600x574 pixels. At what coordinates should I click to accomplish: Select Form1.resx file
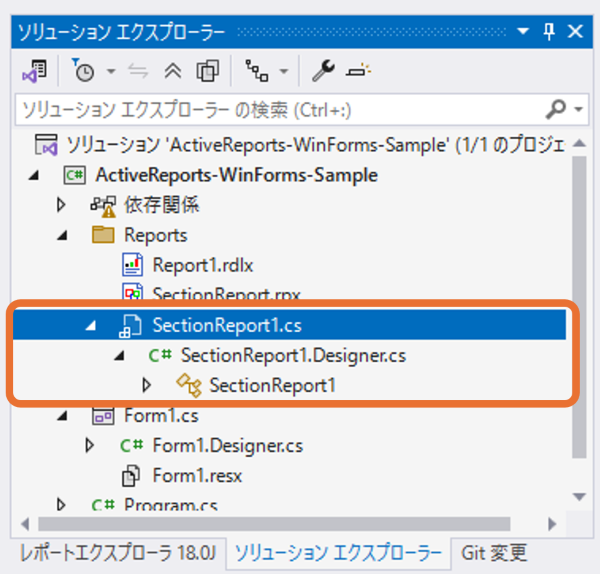(x=197, y=476)
